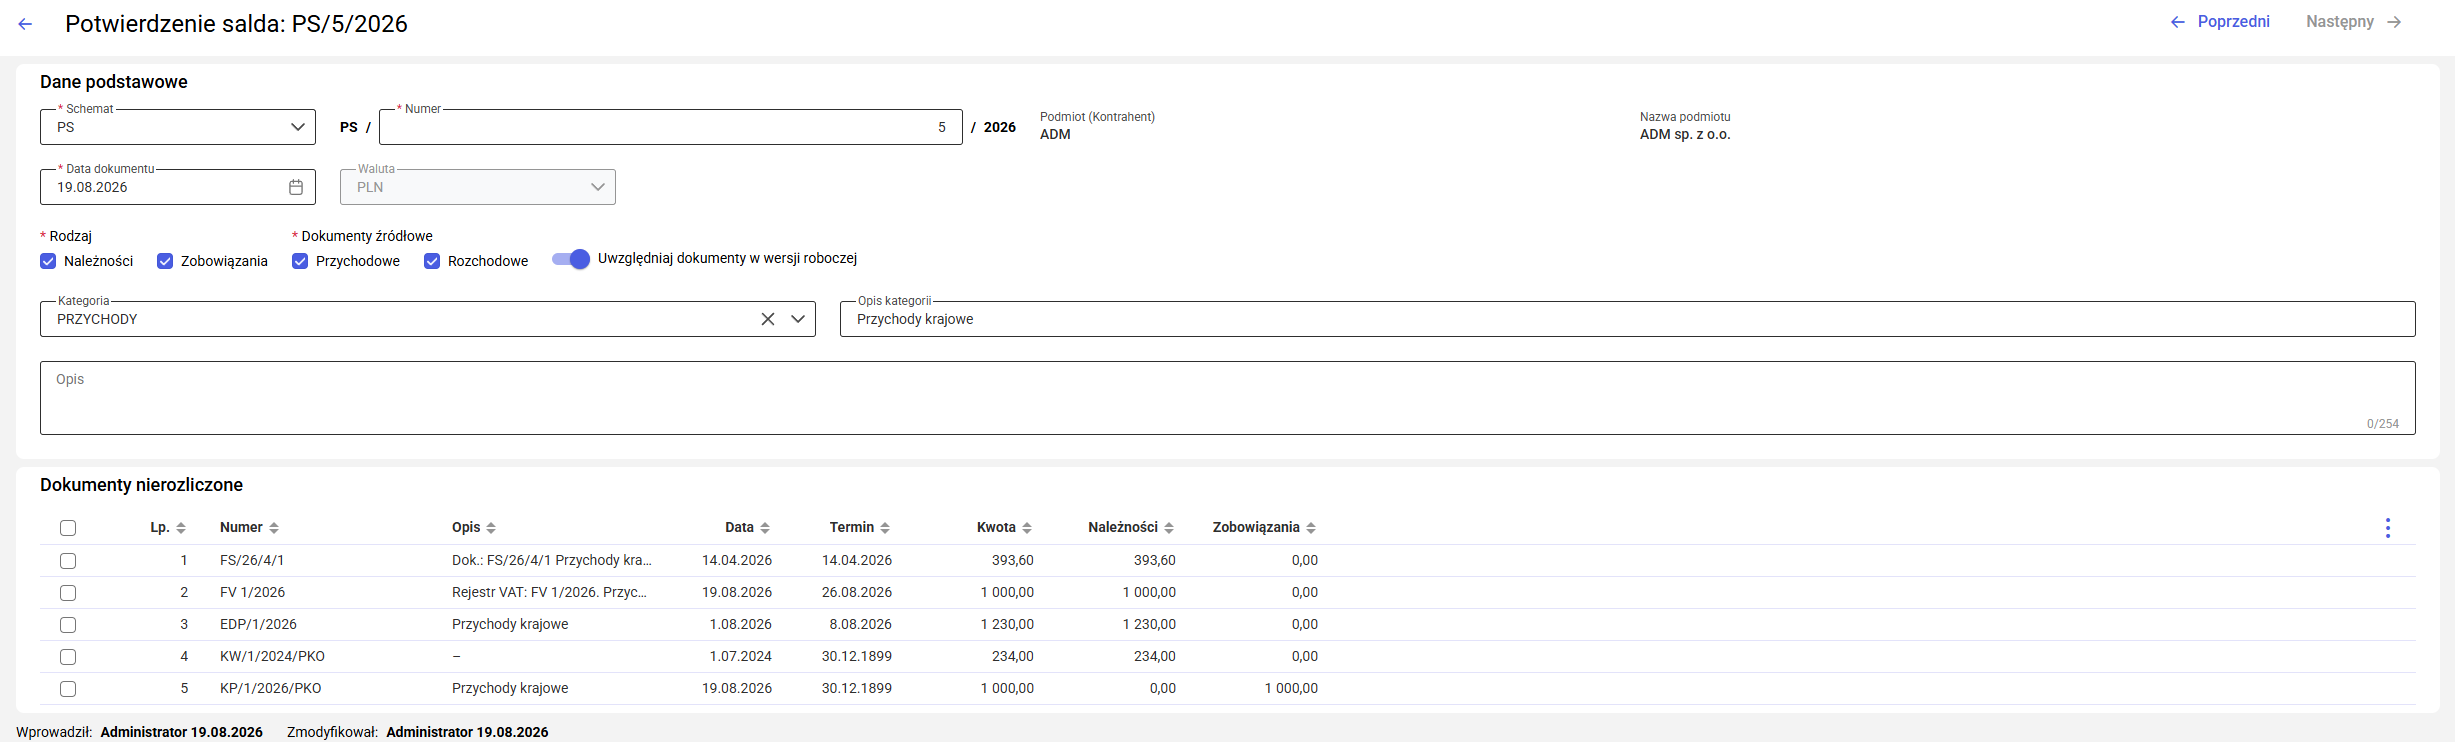
Task: Sort table by Termin column arrows
Action: [x=885, y=528]
